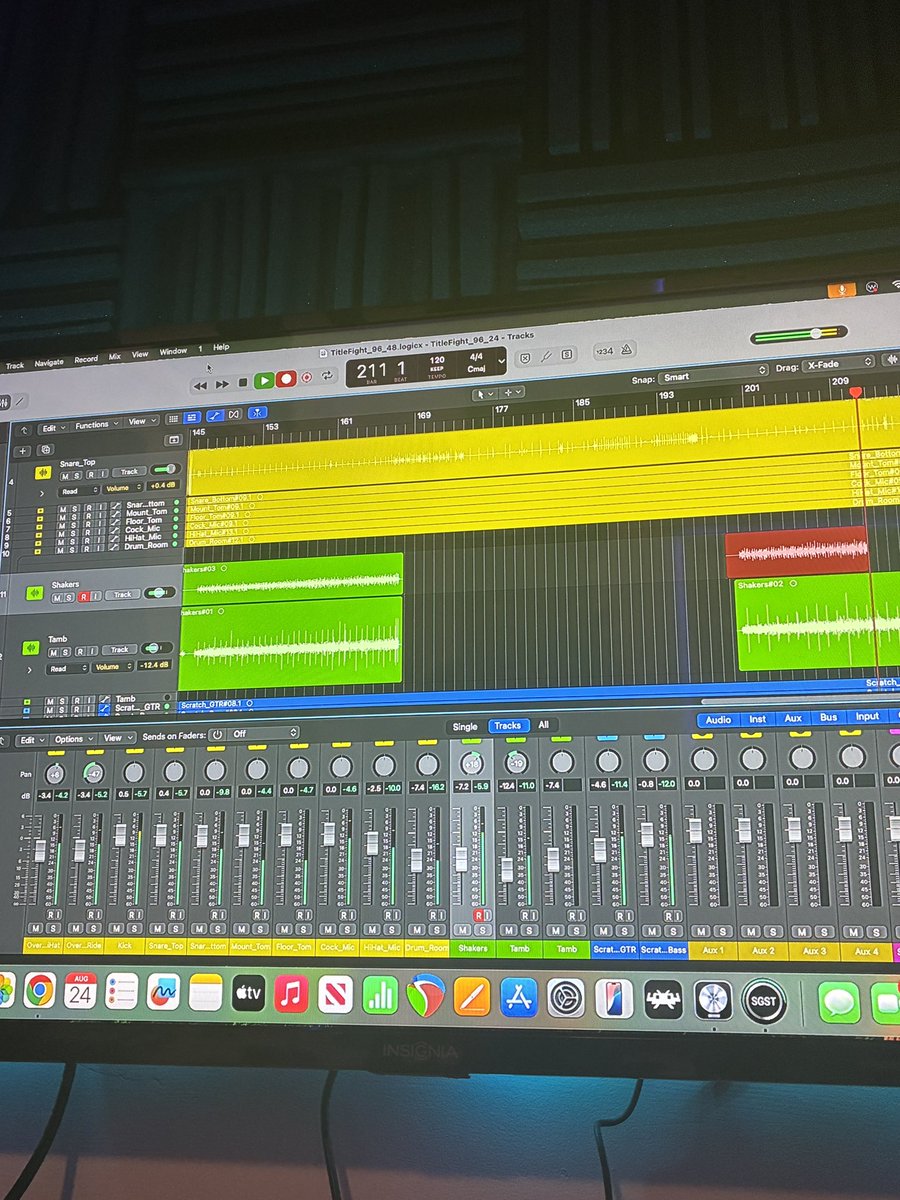Toggle Tamb track on/off switch
The height and width of the screenshot is (1200, 900).
tap(156, 648)
